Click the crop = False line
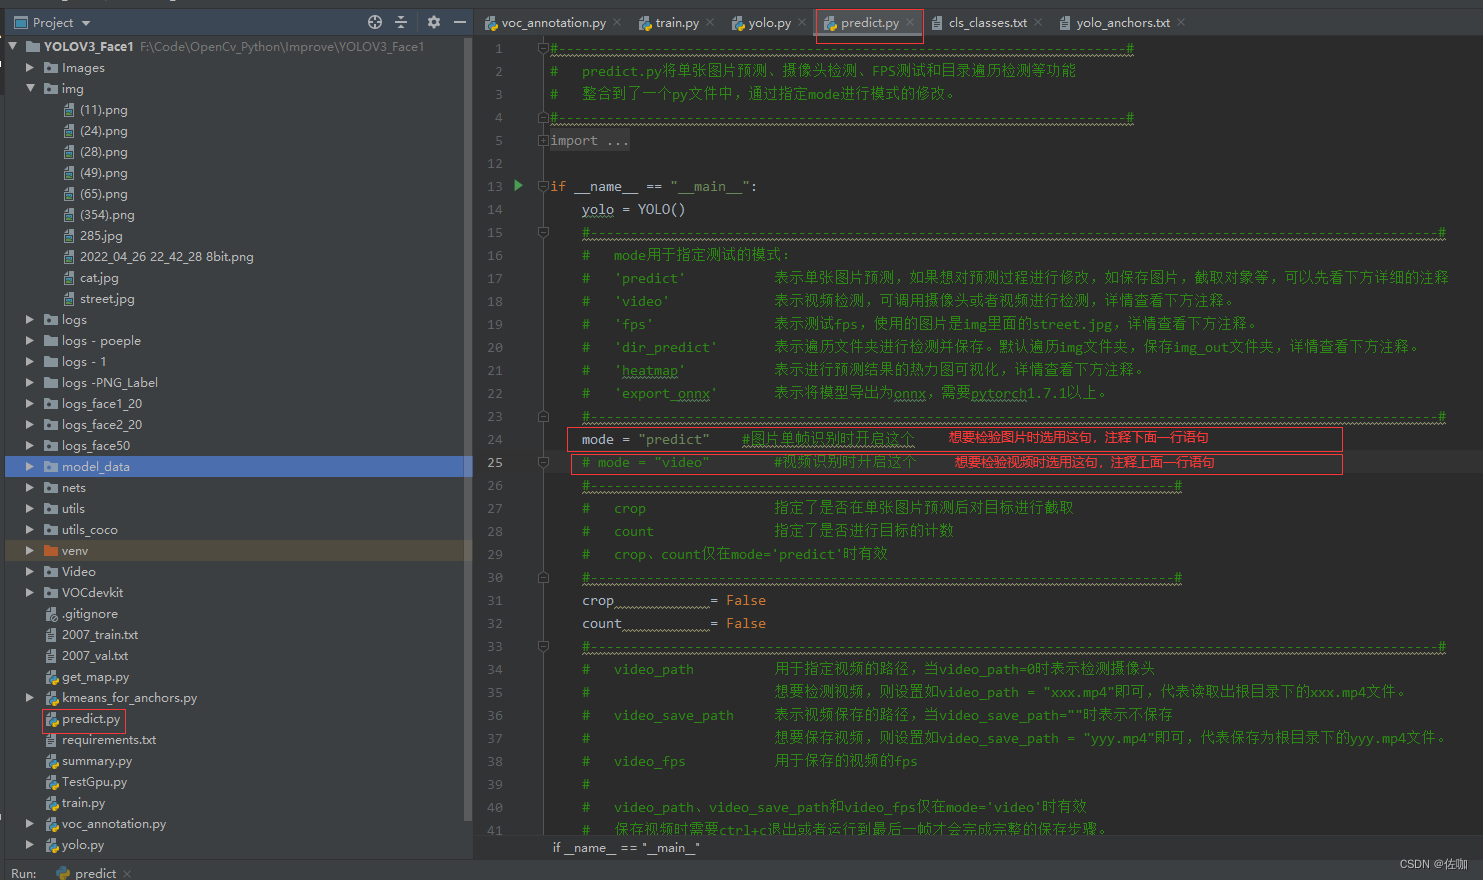The width and height of the screenshot is (1483, 880). (x=674, y=600)
